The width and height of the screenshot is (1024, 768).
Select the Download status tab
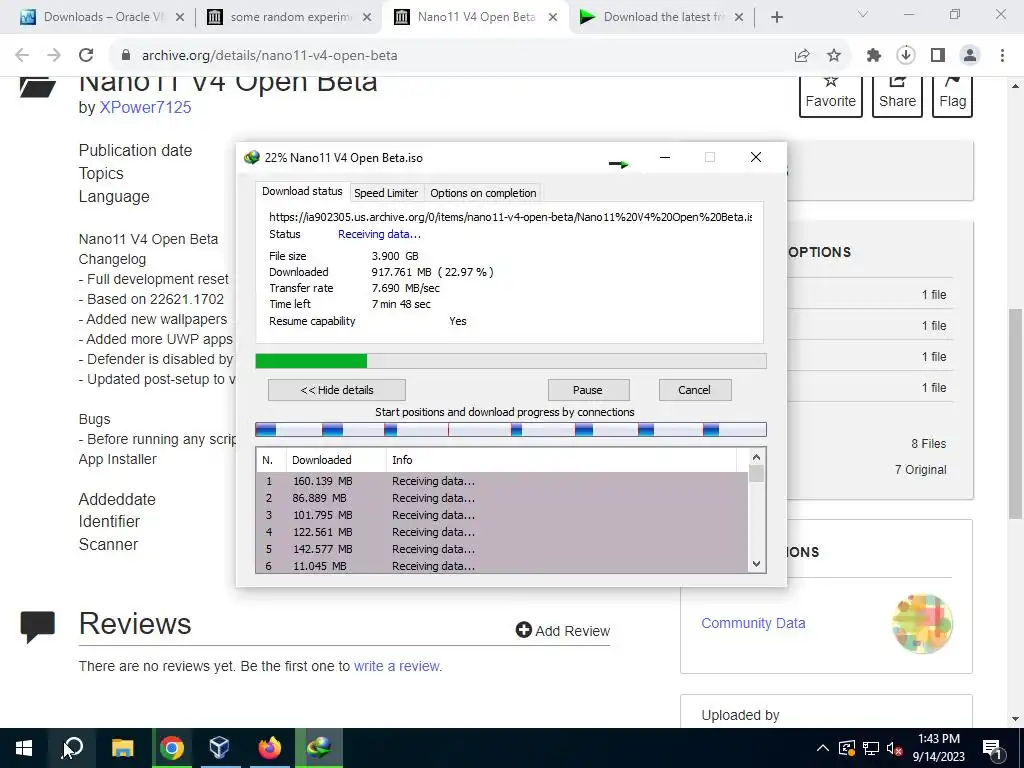coord(302,191)
